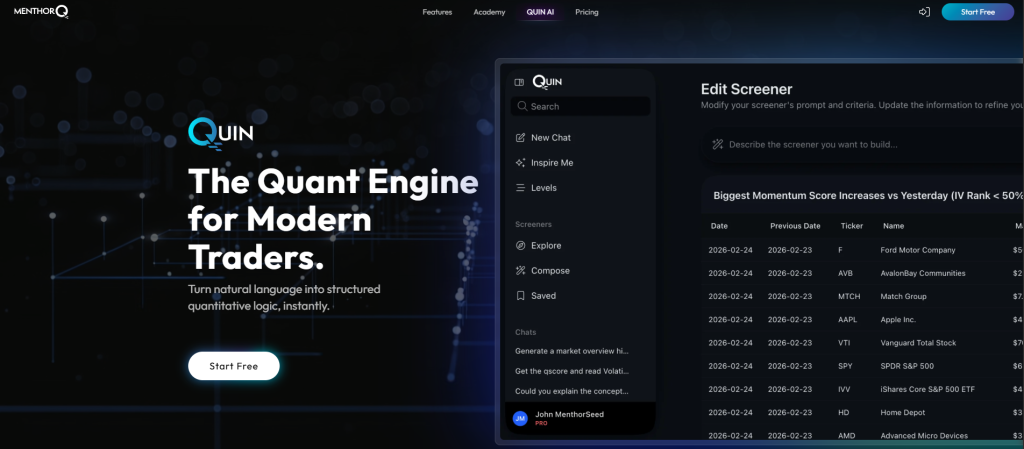
Task: Click the Chats section label
Action: (525, 332)
